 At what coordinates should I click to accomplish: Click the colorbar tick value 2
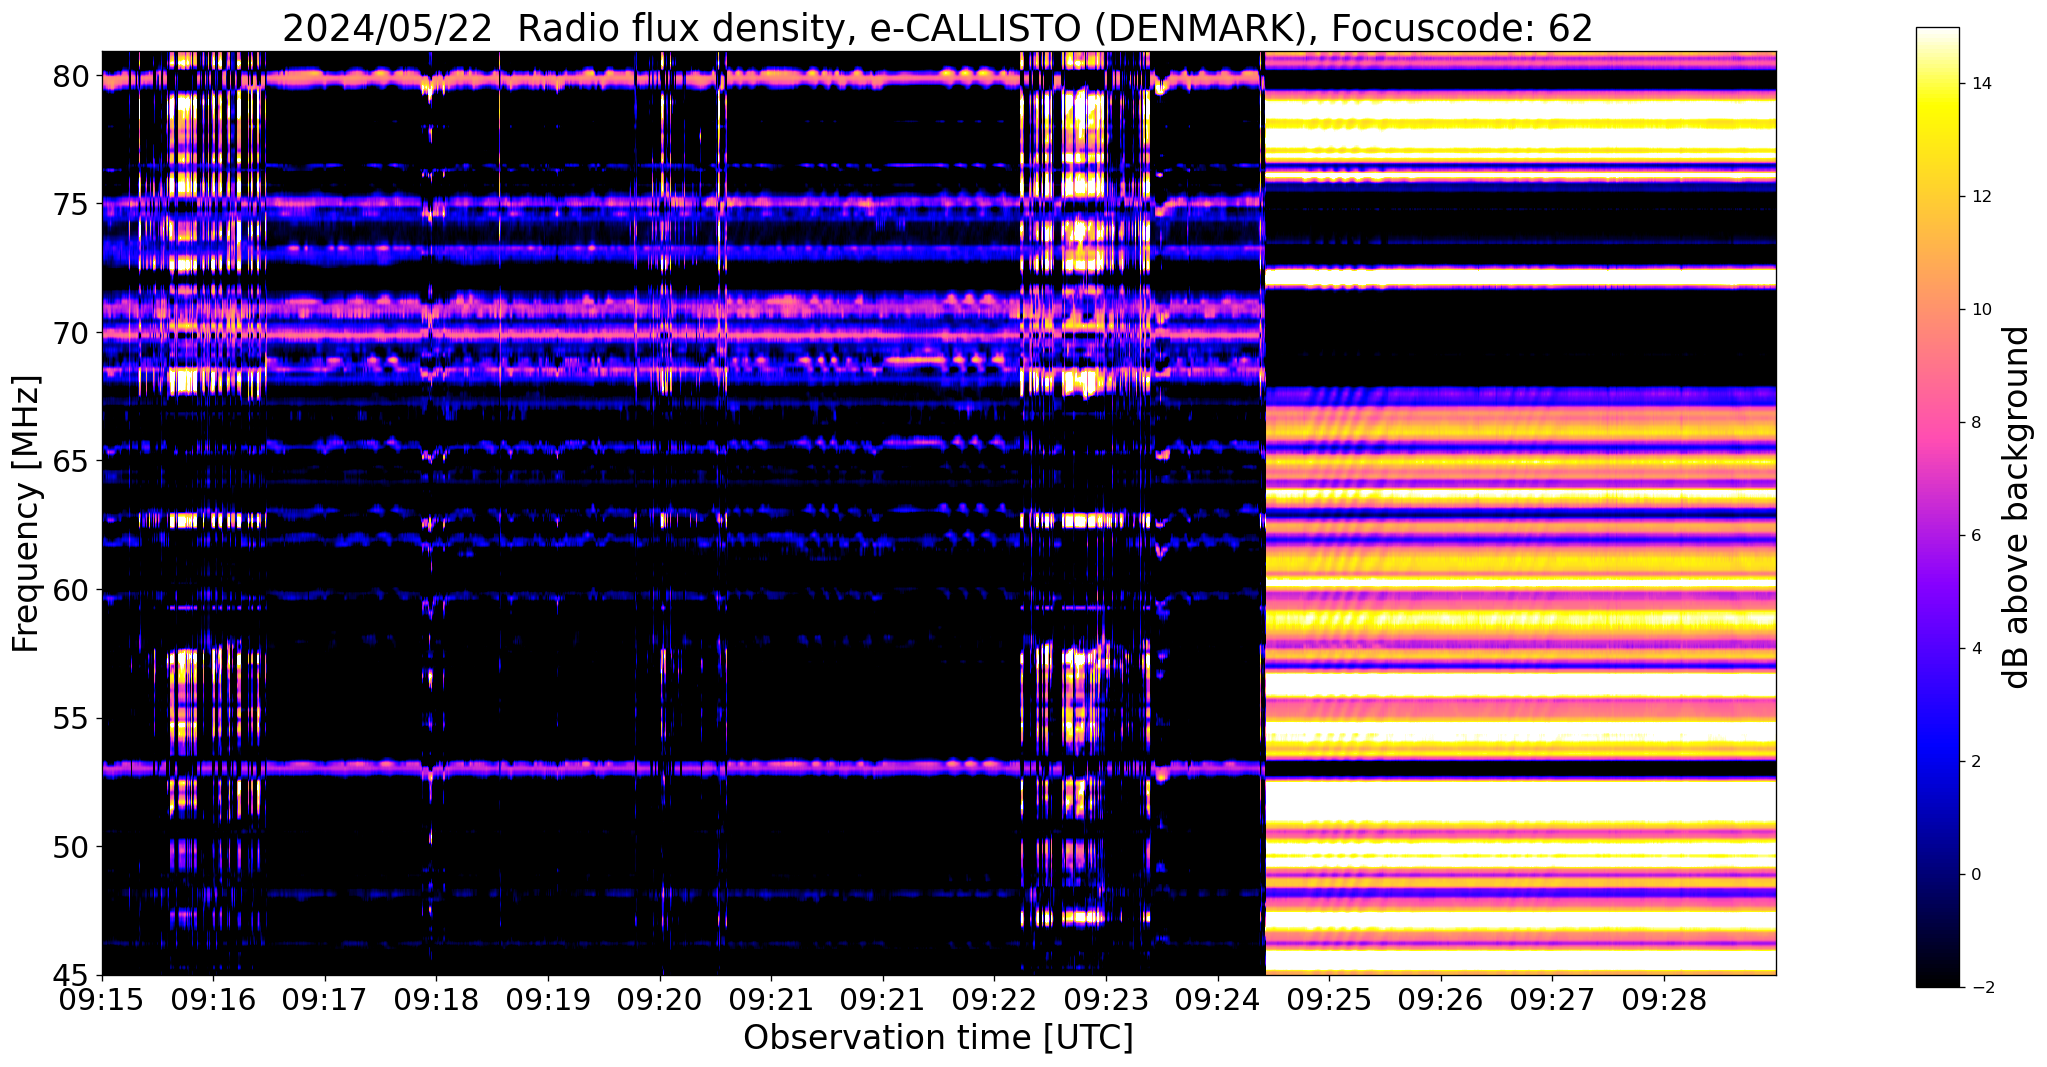point(1974,762)
